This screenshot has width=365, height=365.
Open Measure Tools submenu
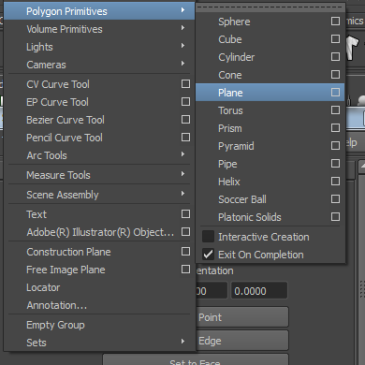(x=100, y=175)
